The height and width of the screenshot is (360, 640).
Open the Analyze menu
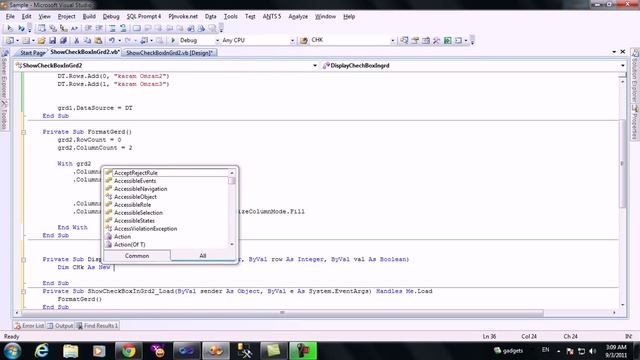point(298,16)
